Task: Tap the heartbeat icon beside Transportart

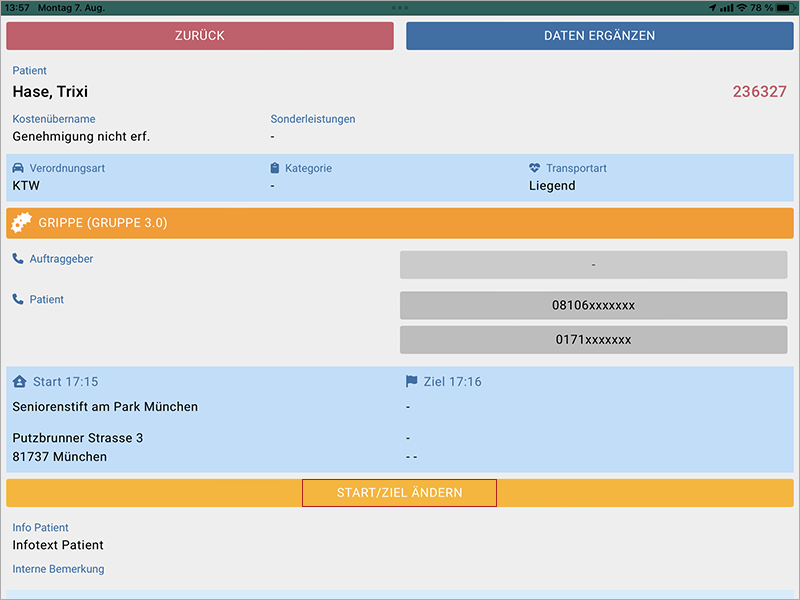Action: tap(535, 168)
